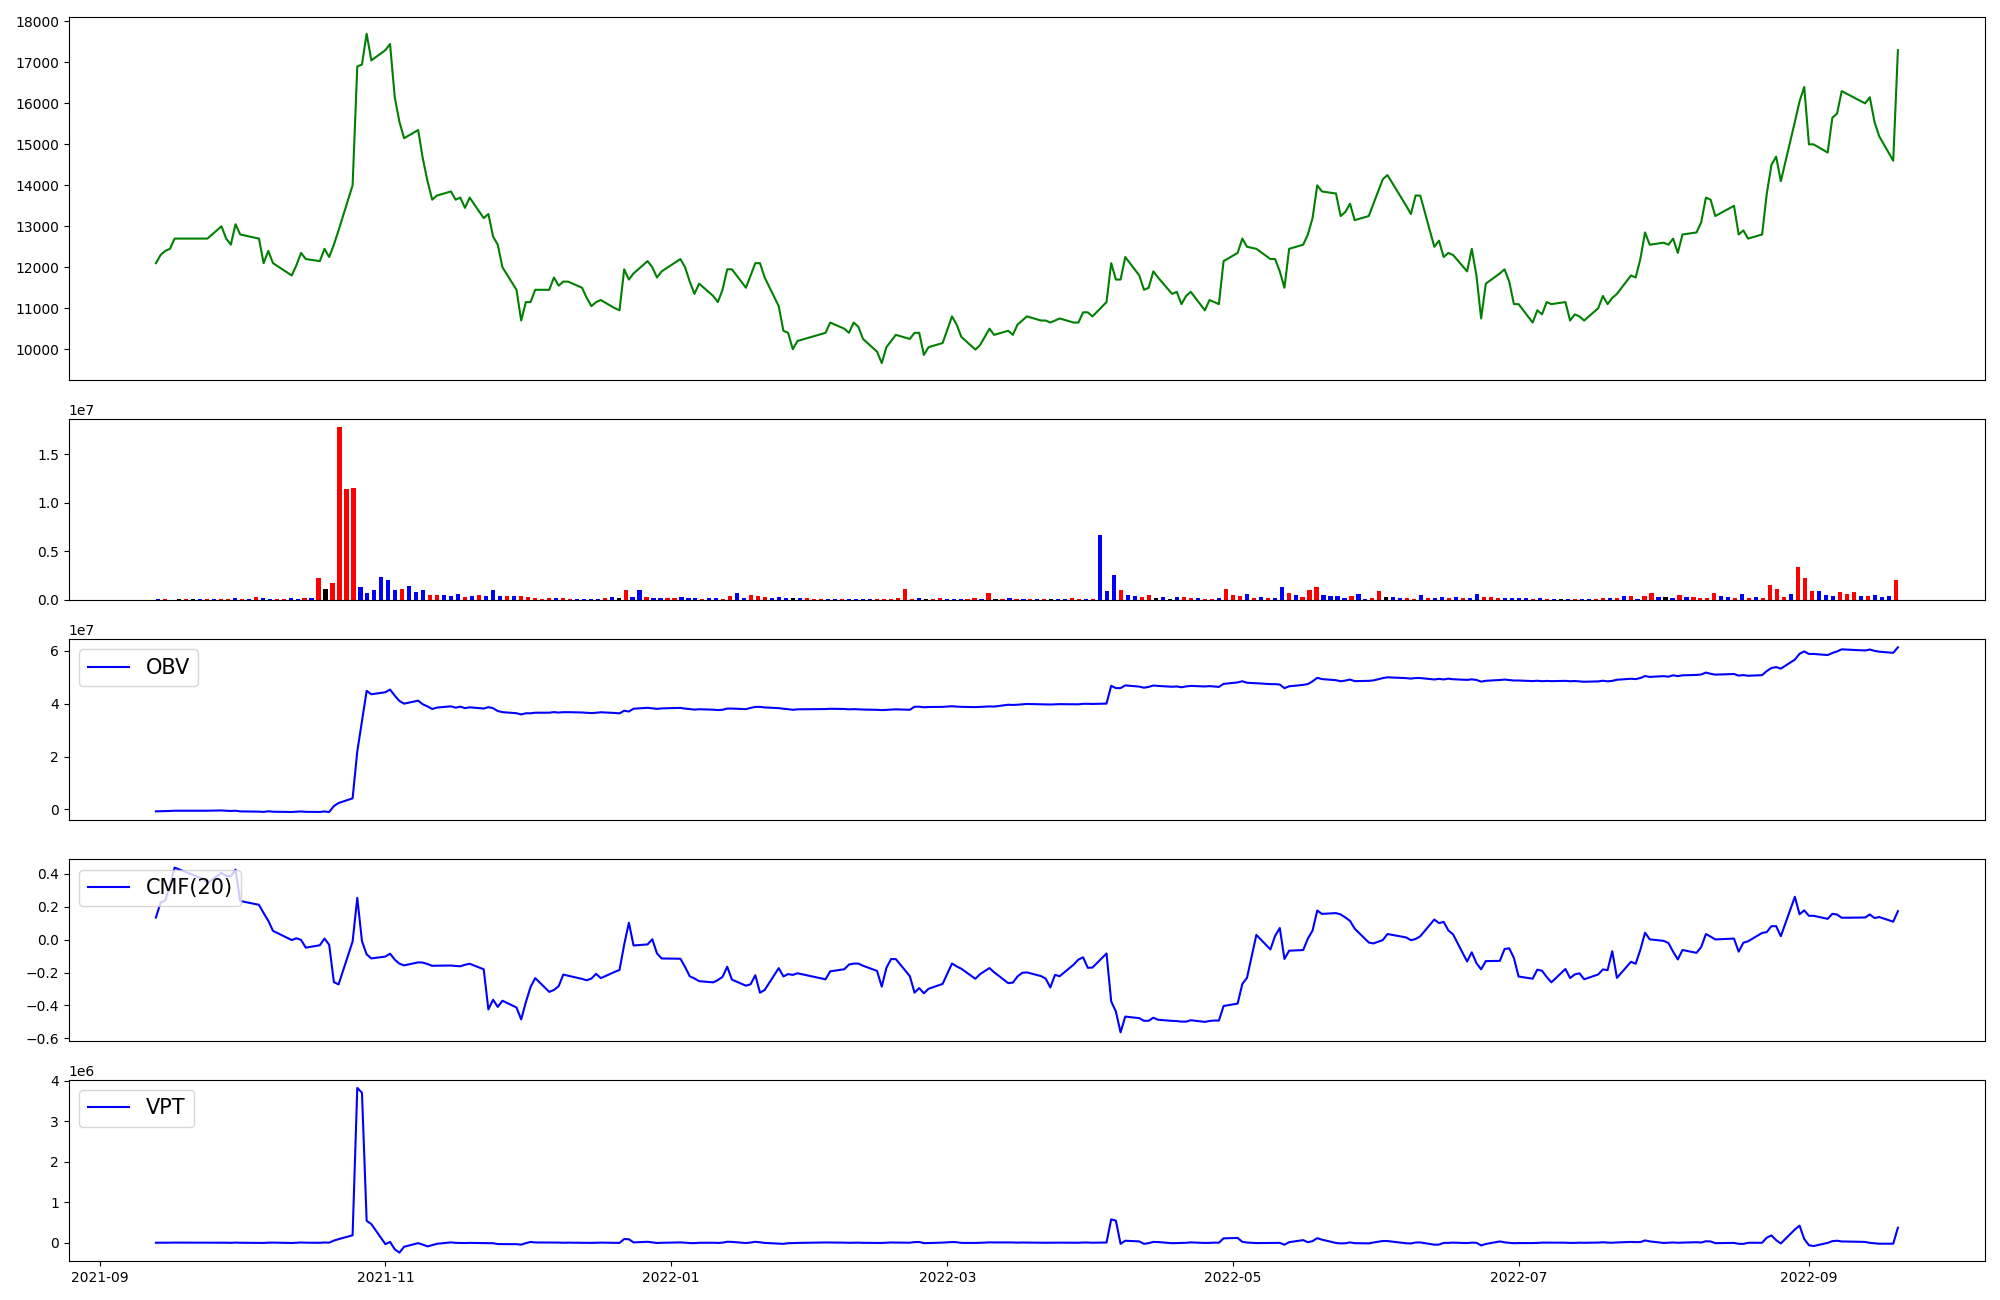Click the VPT line's highest spike
Image resolution: width=2000 pixels, height=1300 pixels.
[x=357, y=1088]
